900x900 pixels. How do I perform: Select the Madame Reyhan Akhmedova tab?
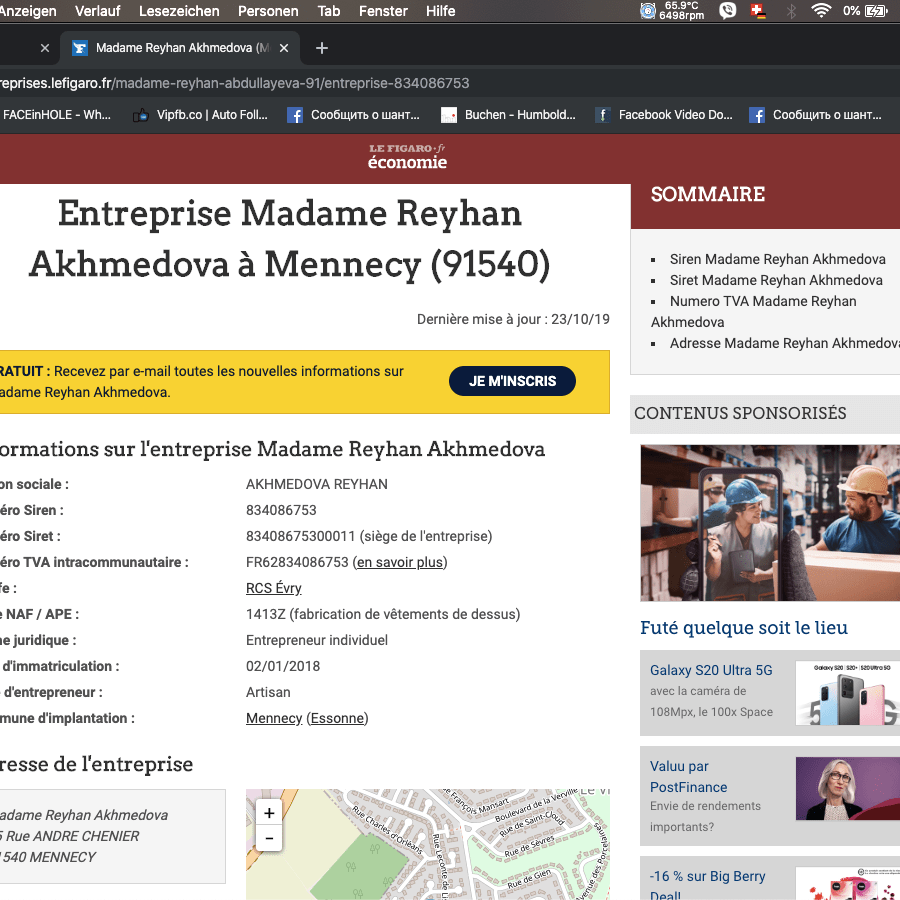180,48
